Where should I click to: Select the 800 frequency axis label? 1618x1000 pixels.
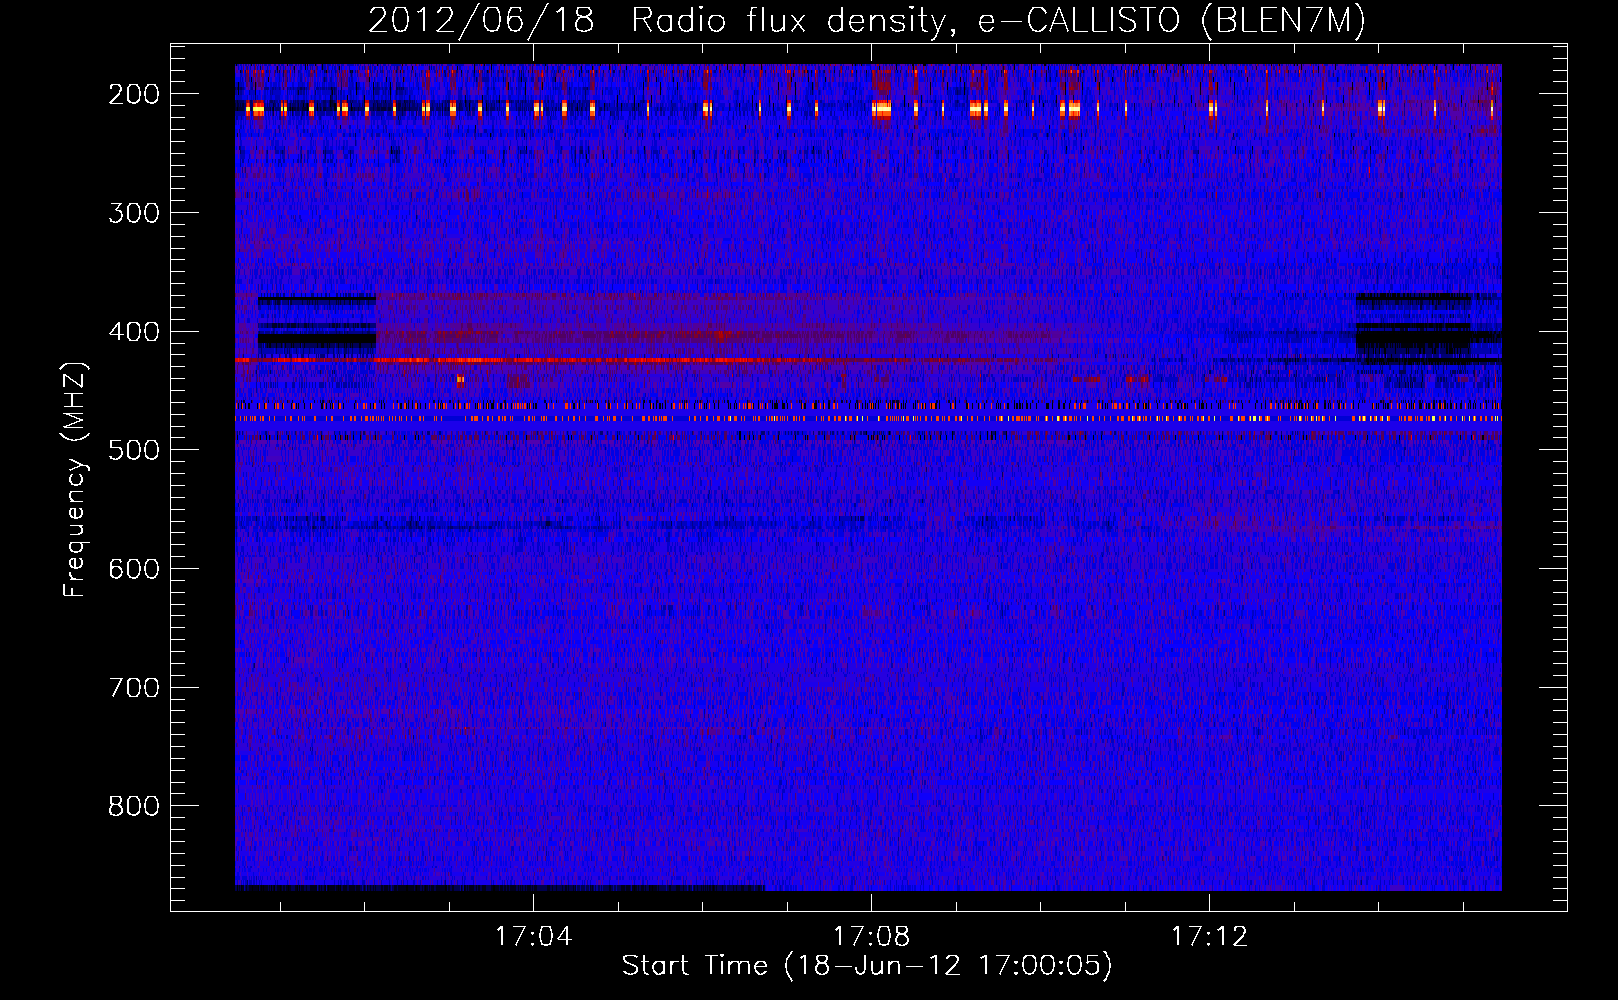(134, 806)
